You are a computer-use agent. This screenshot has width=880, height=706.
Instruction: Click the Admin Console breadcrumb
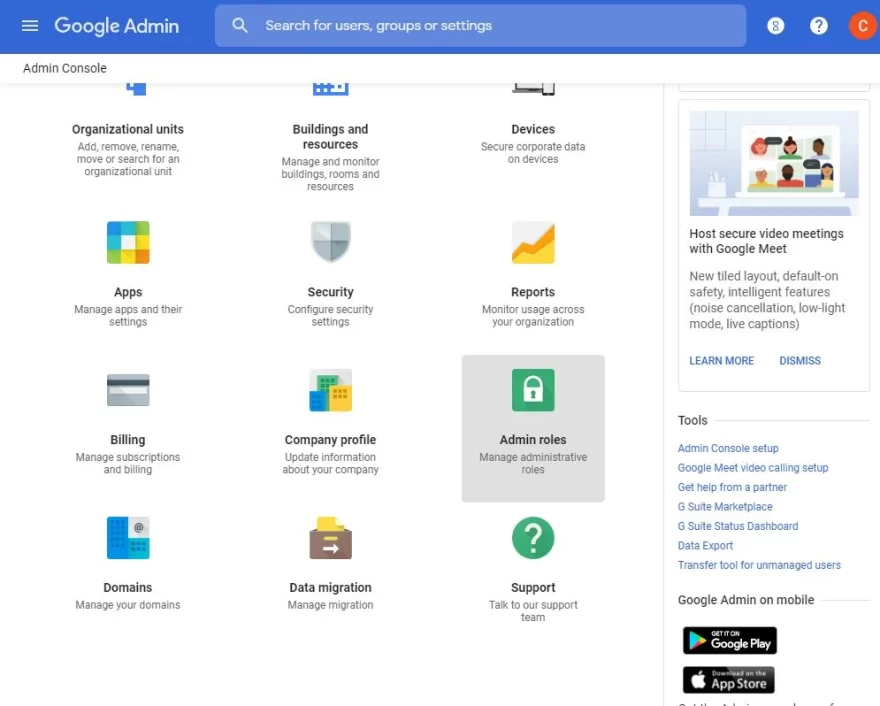(65, 68)
